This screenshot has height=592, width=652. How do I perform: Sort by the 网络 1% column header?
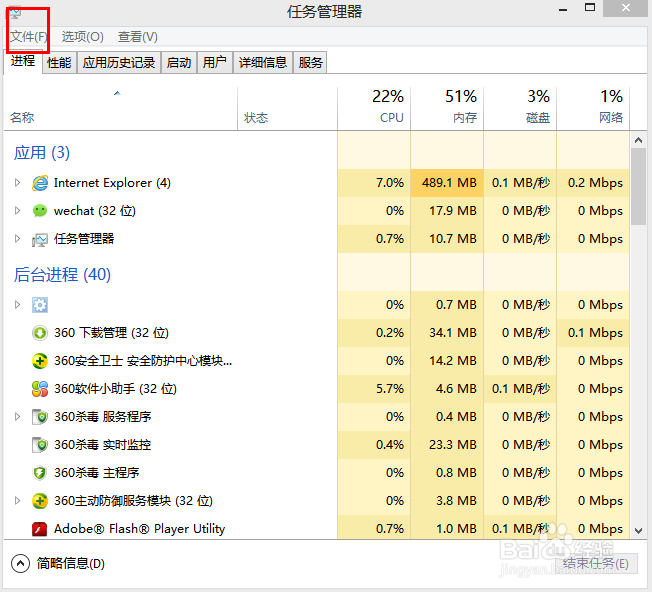(593, 109)
